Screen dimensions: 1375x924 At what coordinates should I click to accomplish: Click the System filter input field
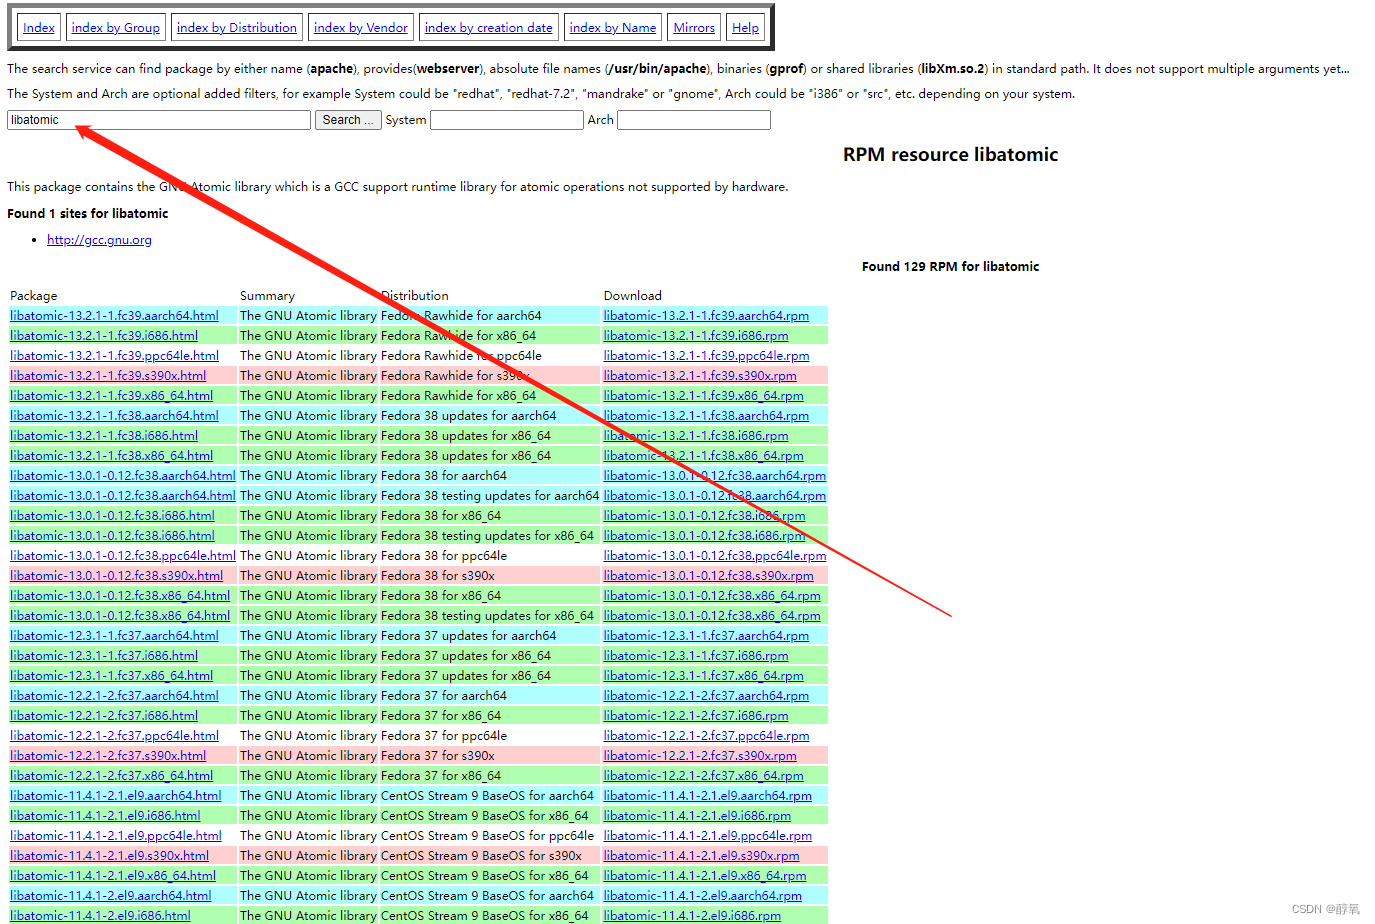click(x=506, y=119)
